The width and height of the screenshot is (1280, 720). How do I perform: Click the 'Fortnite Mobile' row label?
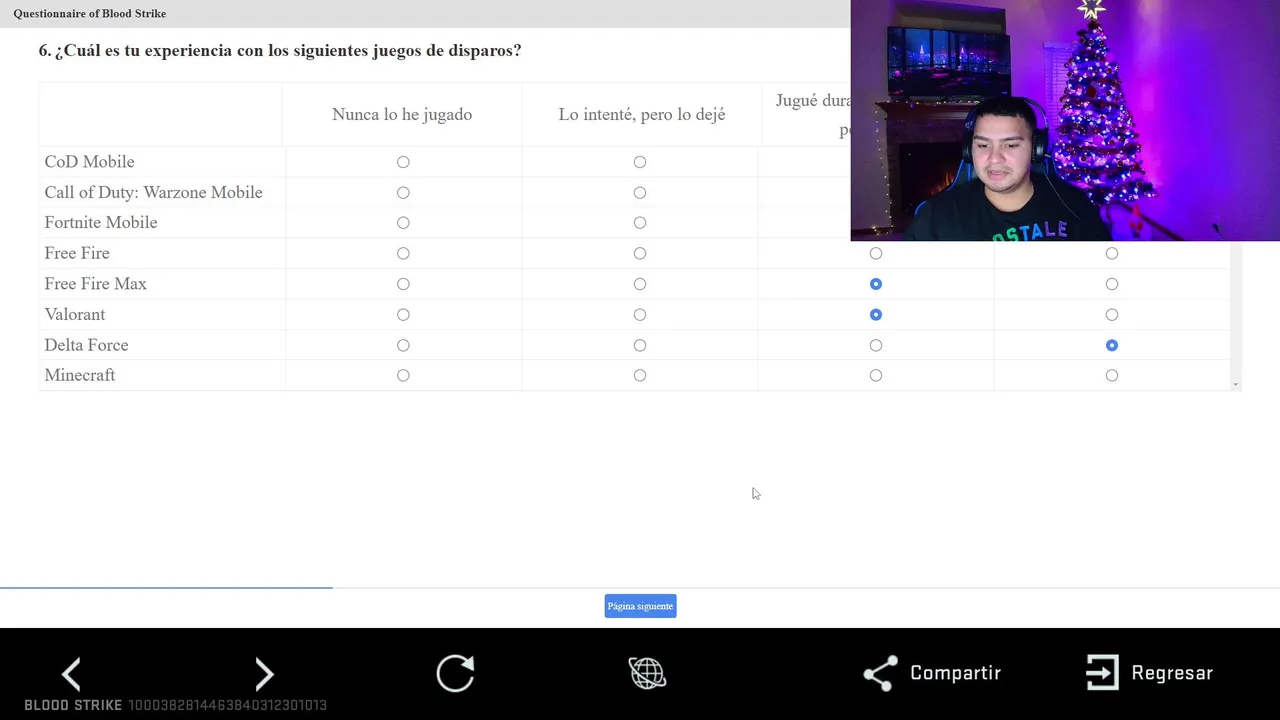(x=101, y=222)
